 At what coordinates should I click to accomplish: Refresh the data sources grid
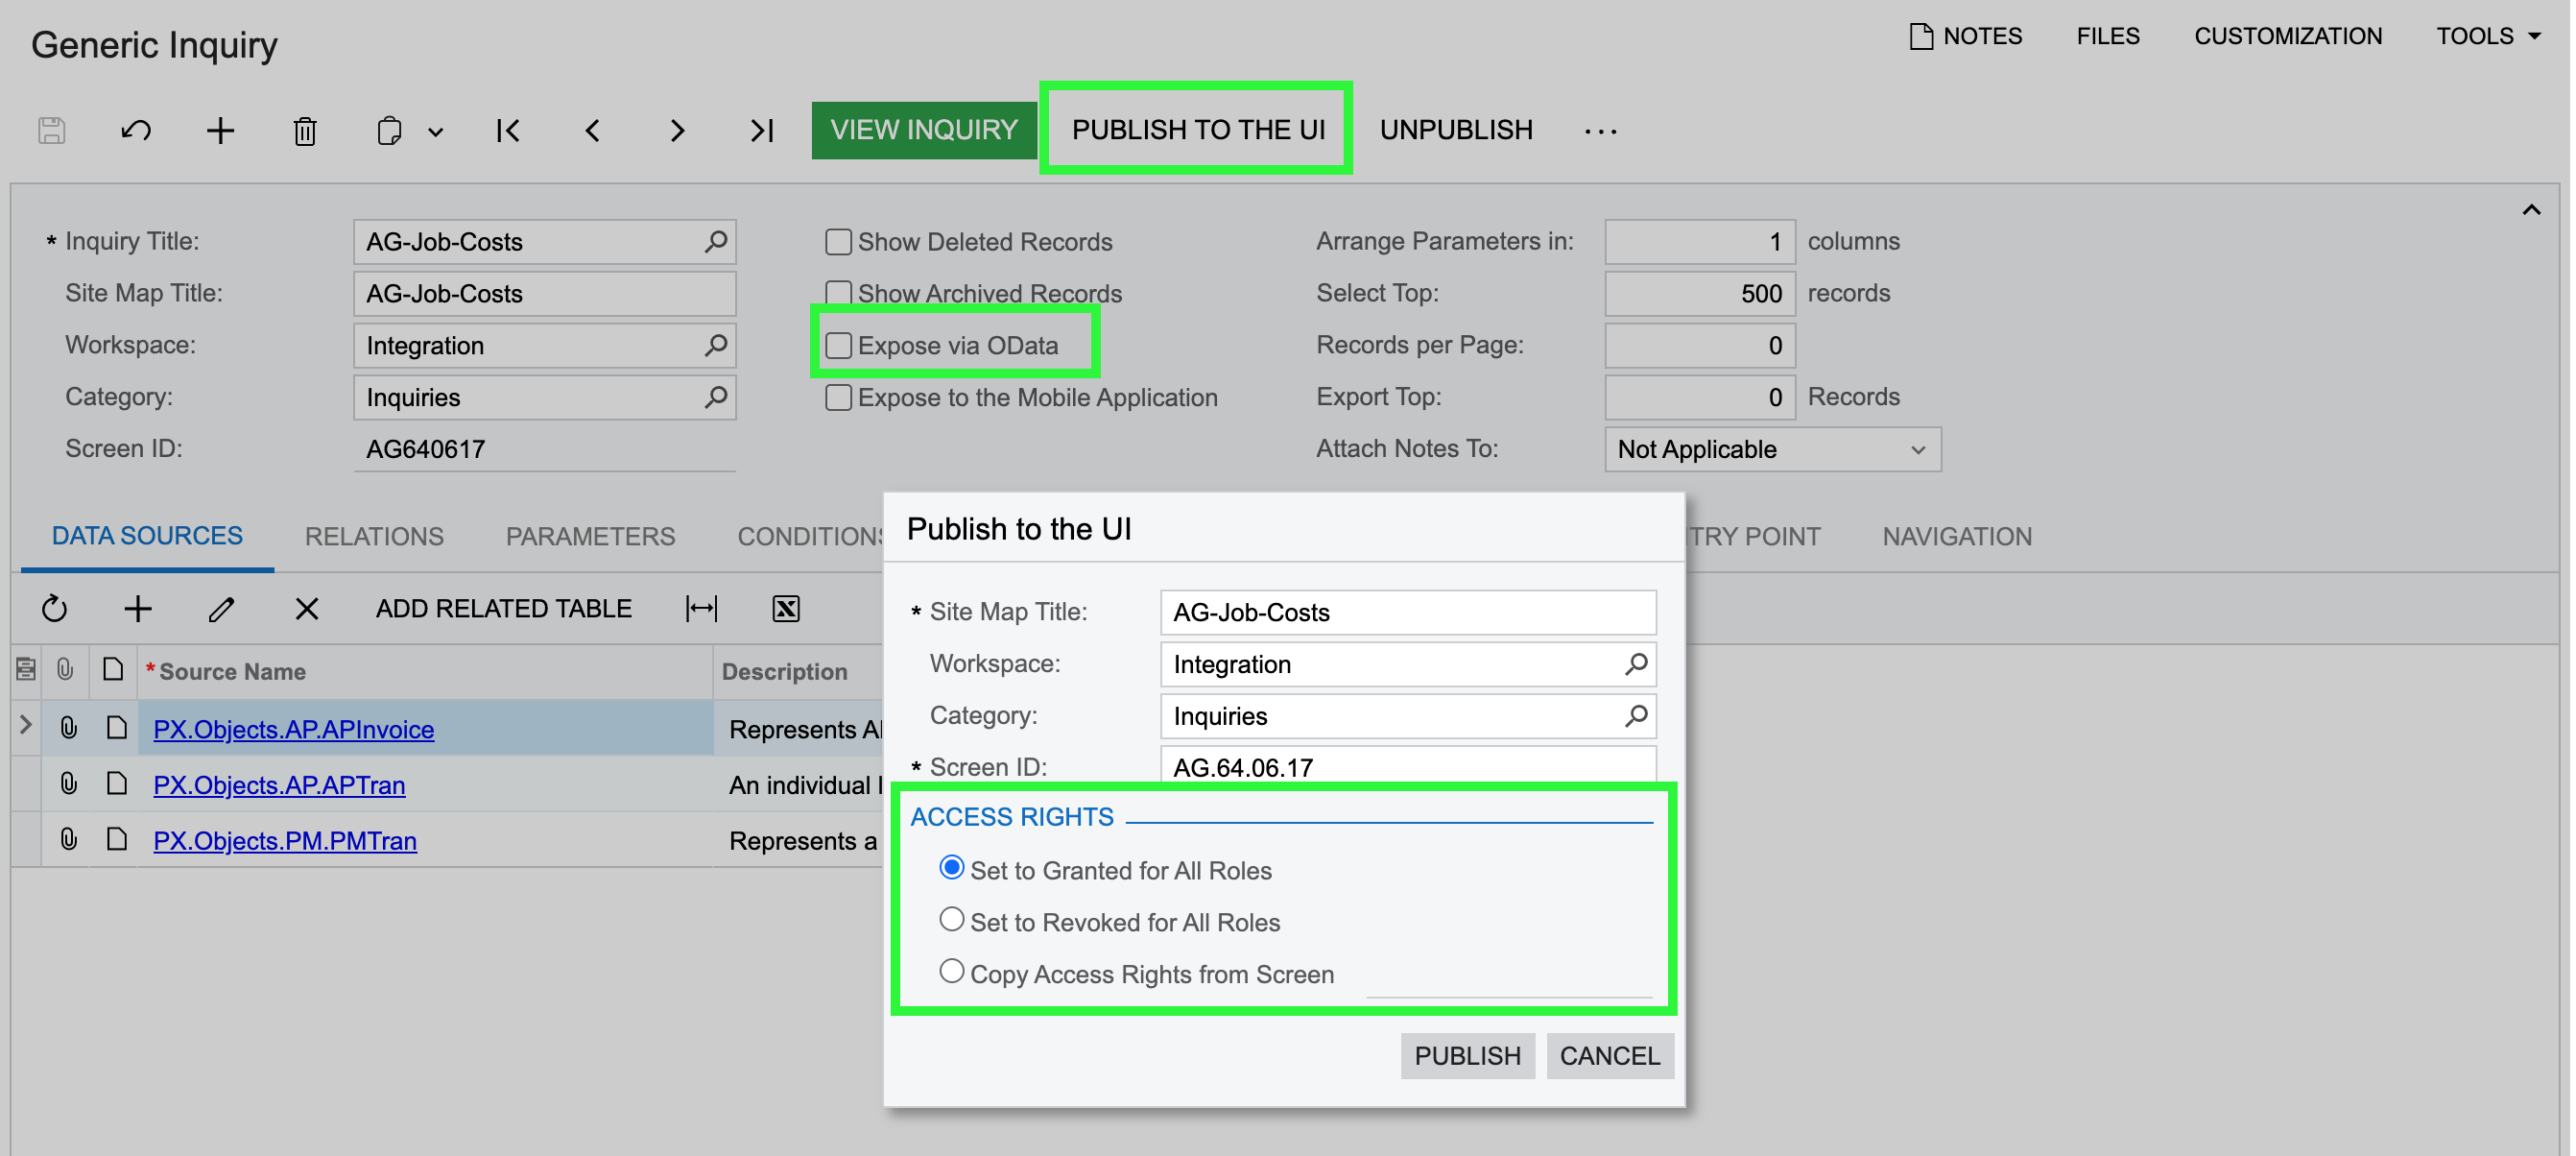pos(55,608)
